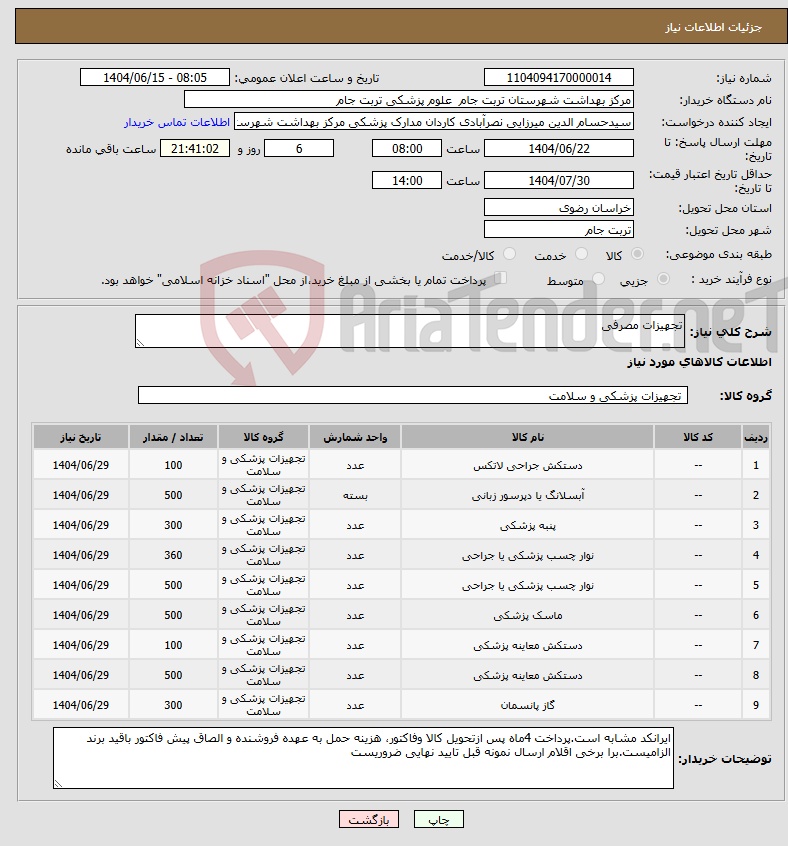Click the واحد شمارش column header

(x=355, y=437)
